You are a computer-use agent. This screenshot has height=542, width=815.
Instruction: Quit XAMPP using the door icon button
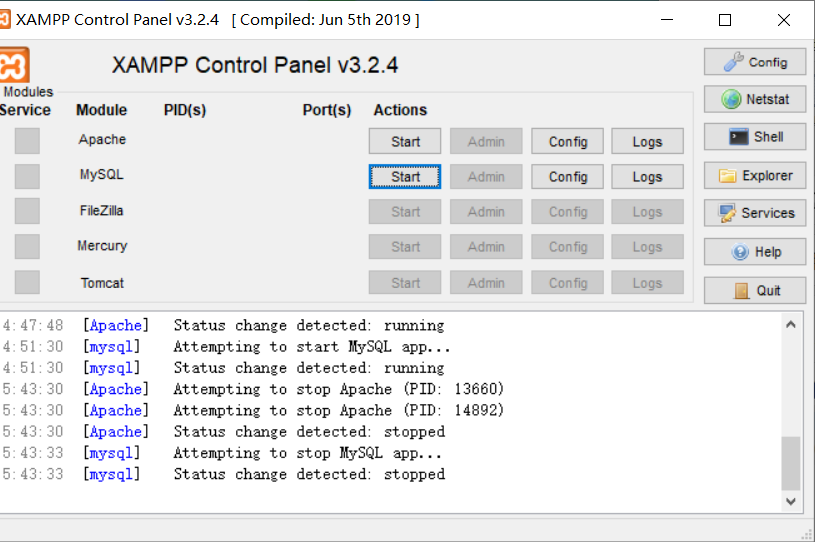(x=755, y=290)
